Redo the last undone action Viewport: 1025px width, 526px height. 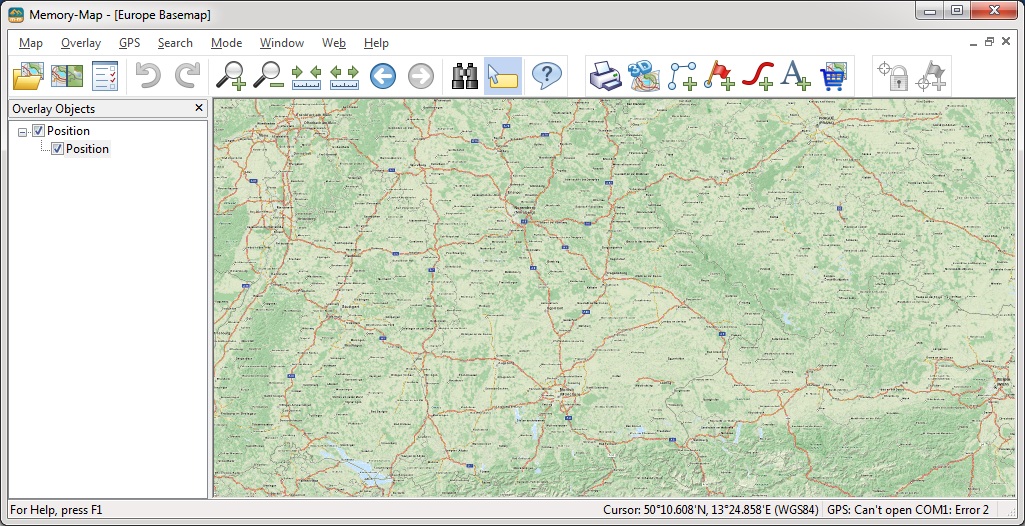tap(187, 76)
